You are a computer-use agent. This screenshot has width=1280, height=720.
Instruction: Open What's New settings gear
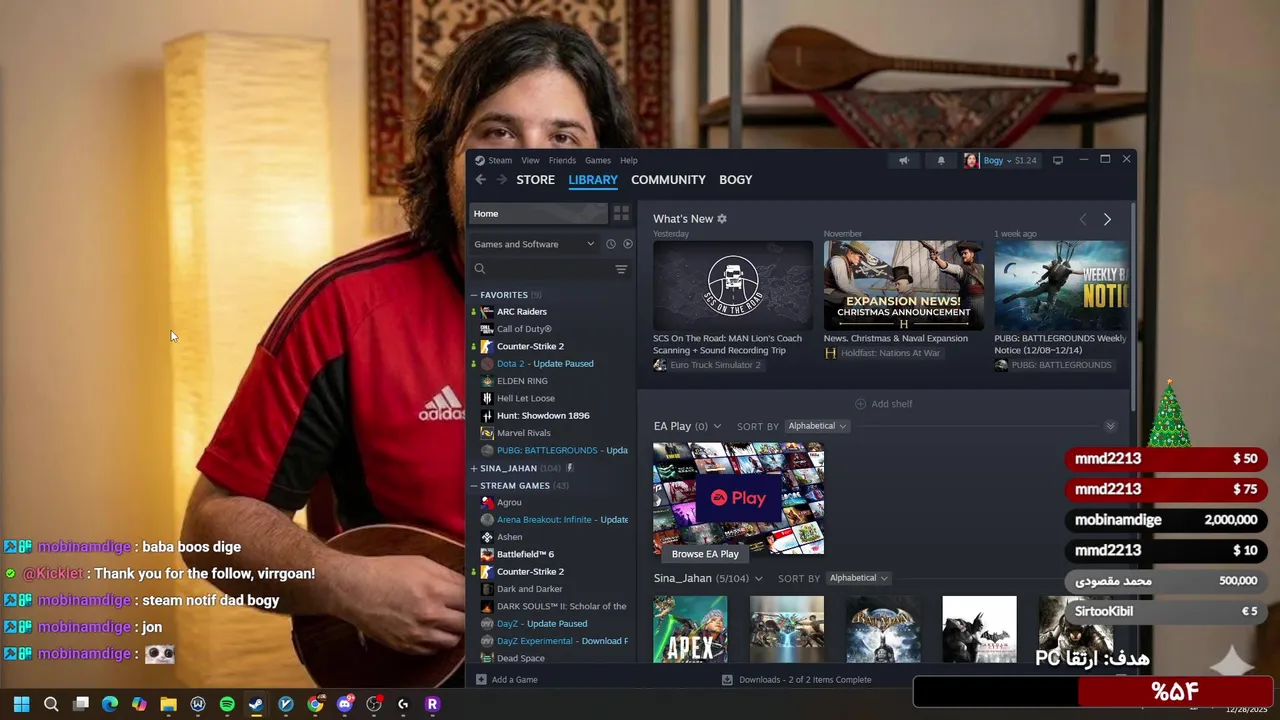(722, 219)
